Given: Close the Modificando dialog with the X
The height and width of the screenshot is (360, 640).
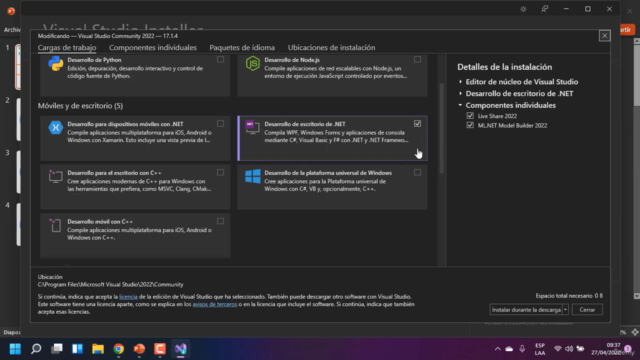Looking at the screenshot, I should (604, 36).
